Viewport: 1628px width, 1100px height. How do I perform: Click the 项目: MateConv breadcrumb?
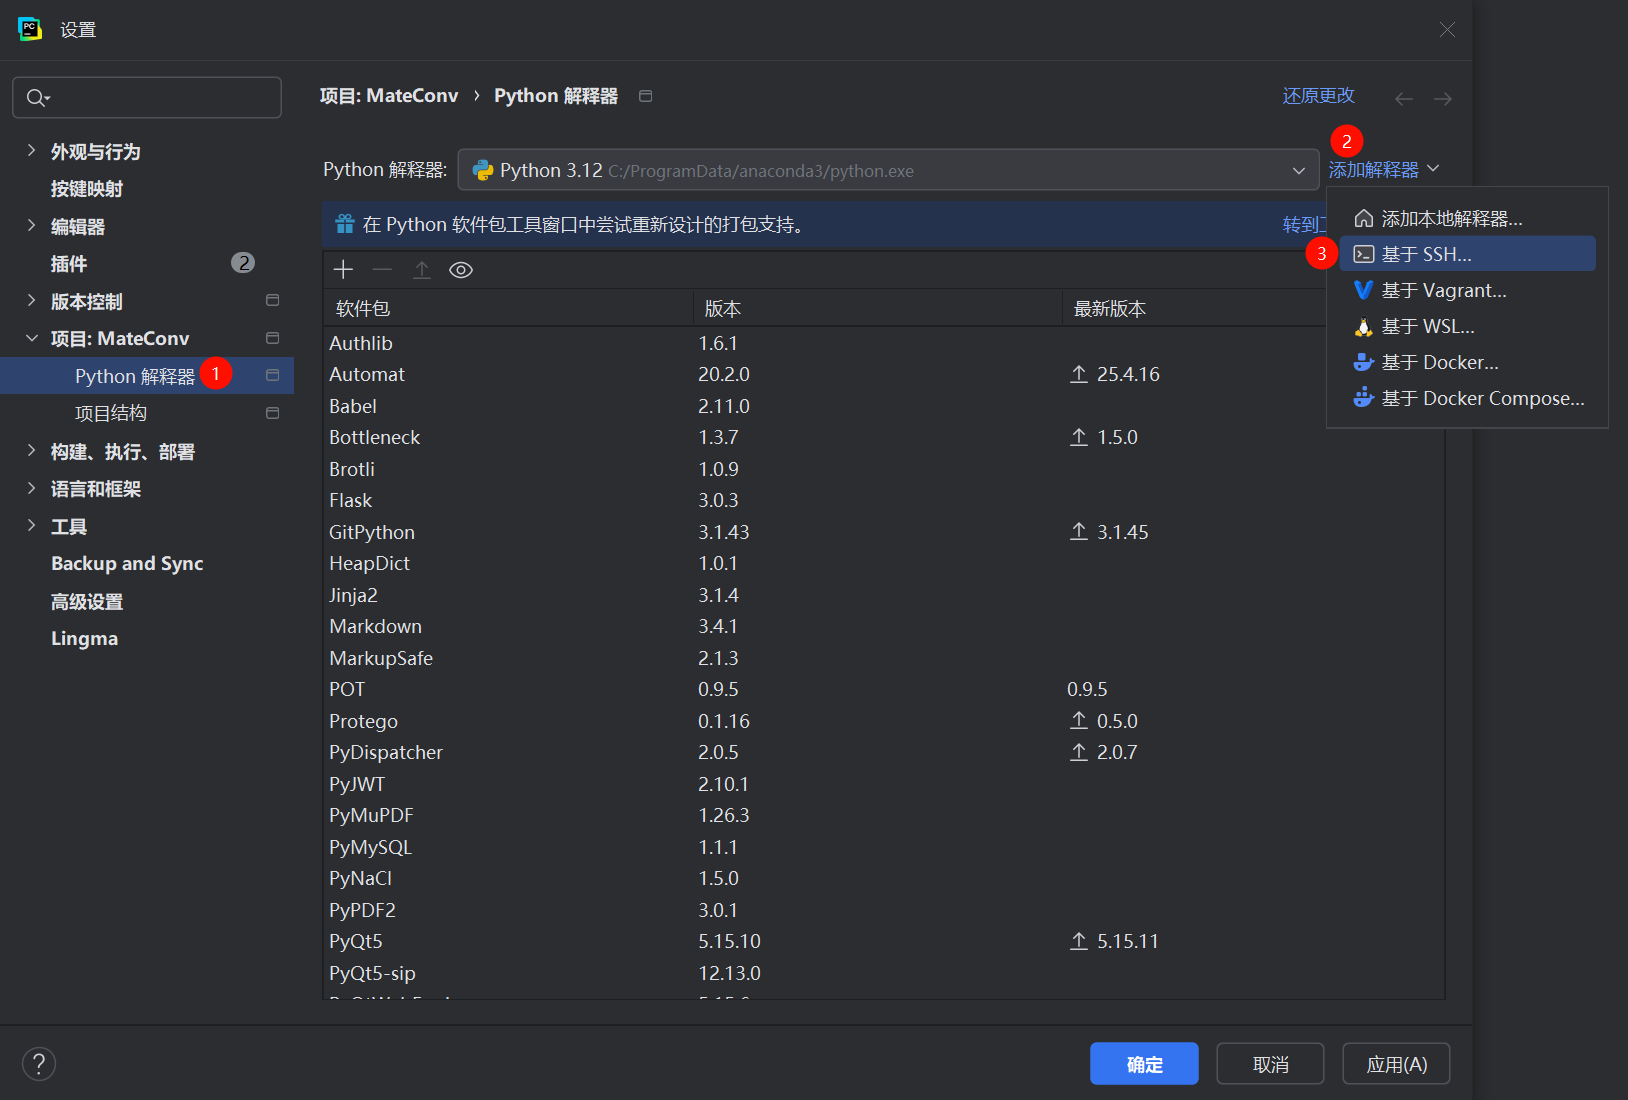coord(389,96)
